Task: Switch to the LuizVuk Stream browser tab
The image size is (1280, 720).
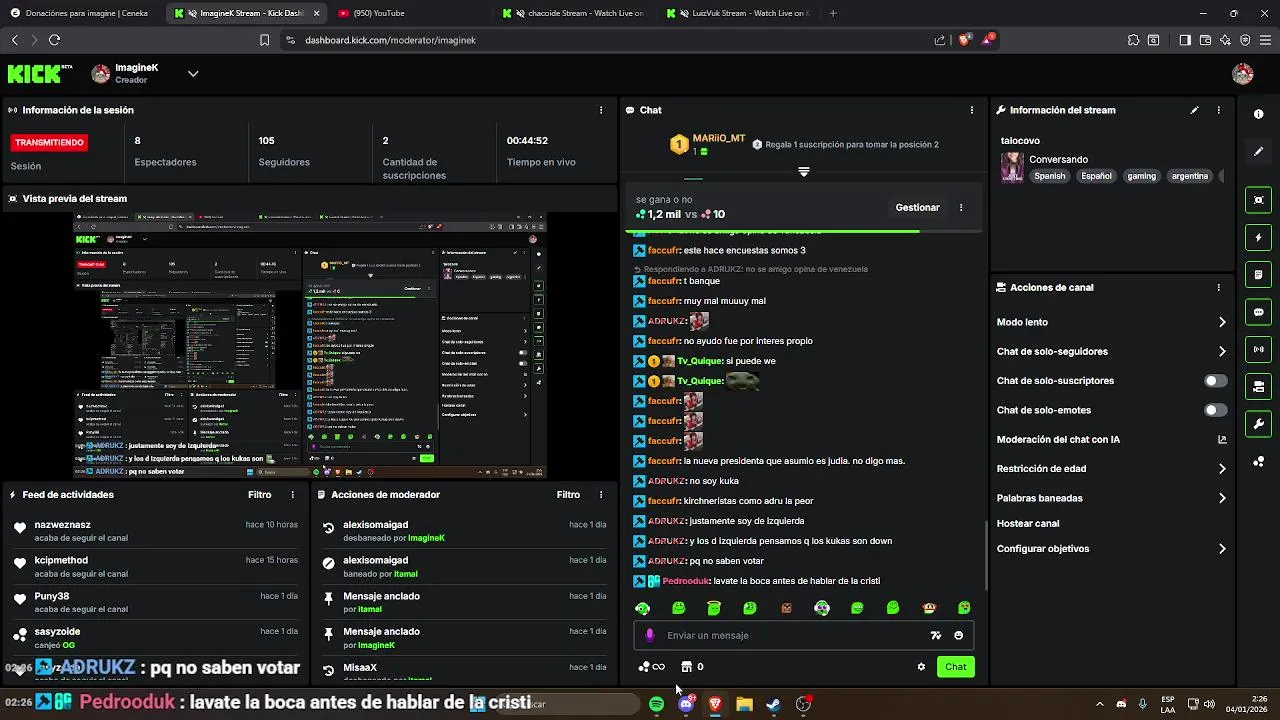Action: pos(740,13)
